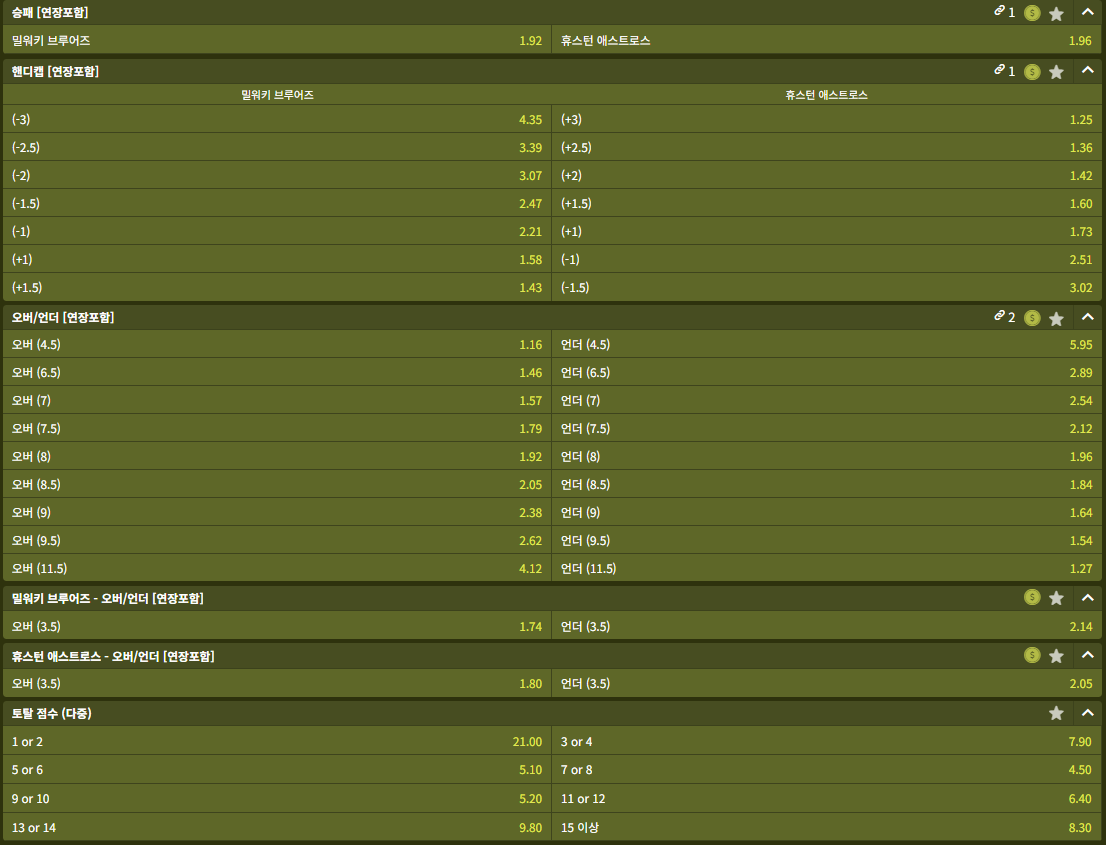Choose 밀워키 handicap (-1) at 2.21
This screenshot has width=1106, height=845.
[277, 231]
